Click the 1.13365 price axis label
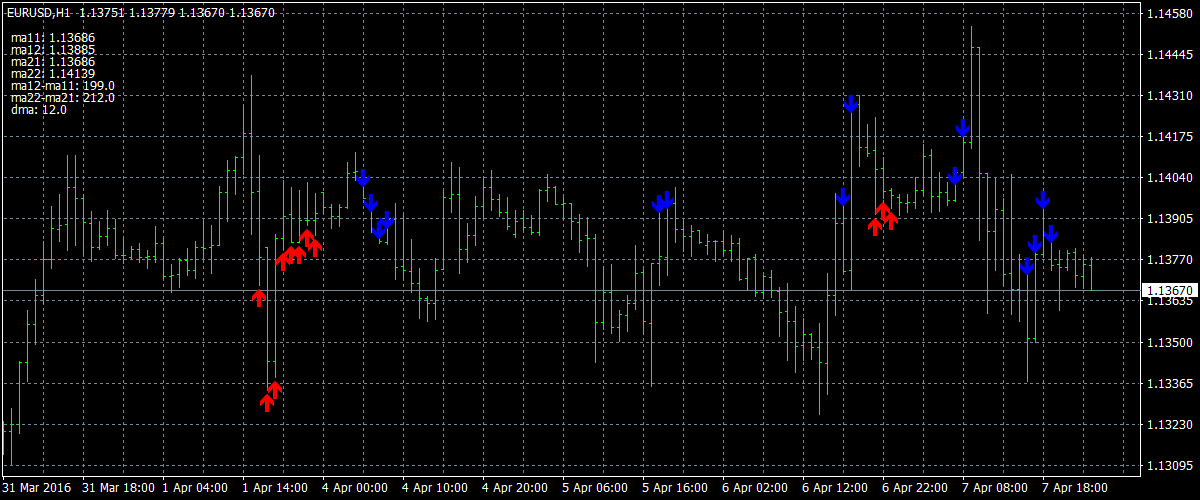1200x500 pixels. 1168,384
